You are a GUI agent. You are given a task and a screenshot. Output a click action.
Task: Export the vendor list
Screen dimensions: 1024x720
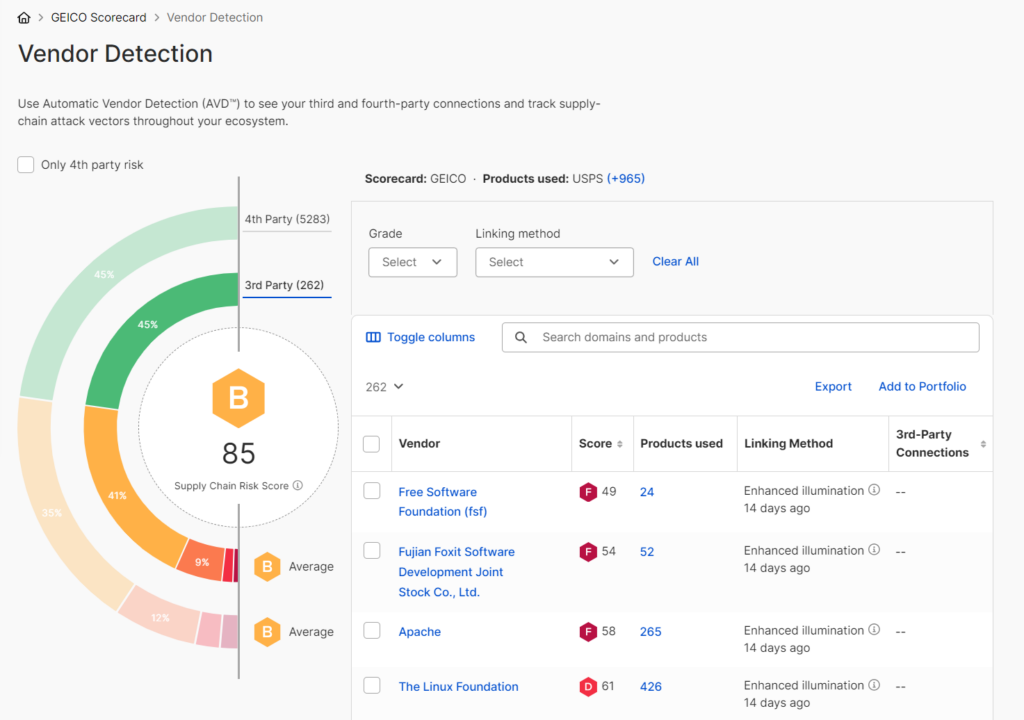tap(833, 387)
